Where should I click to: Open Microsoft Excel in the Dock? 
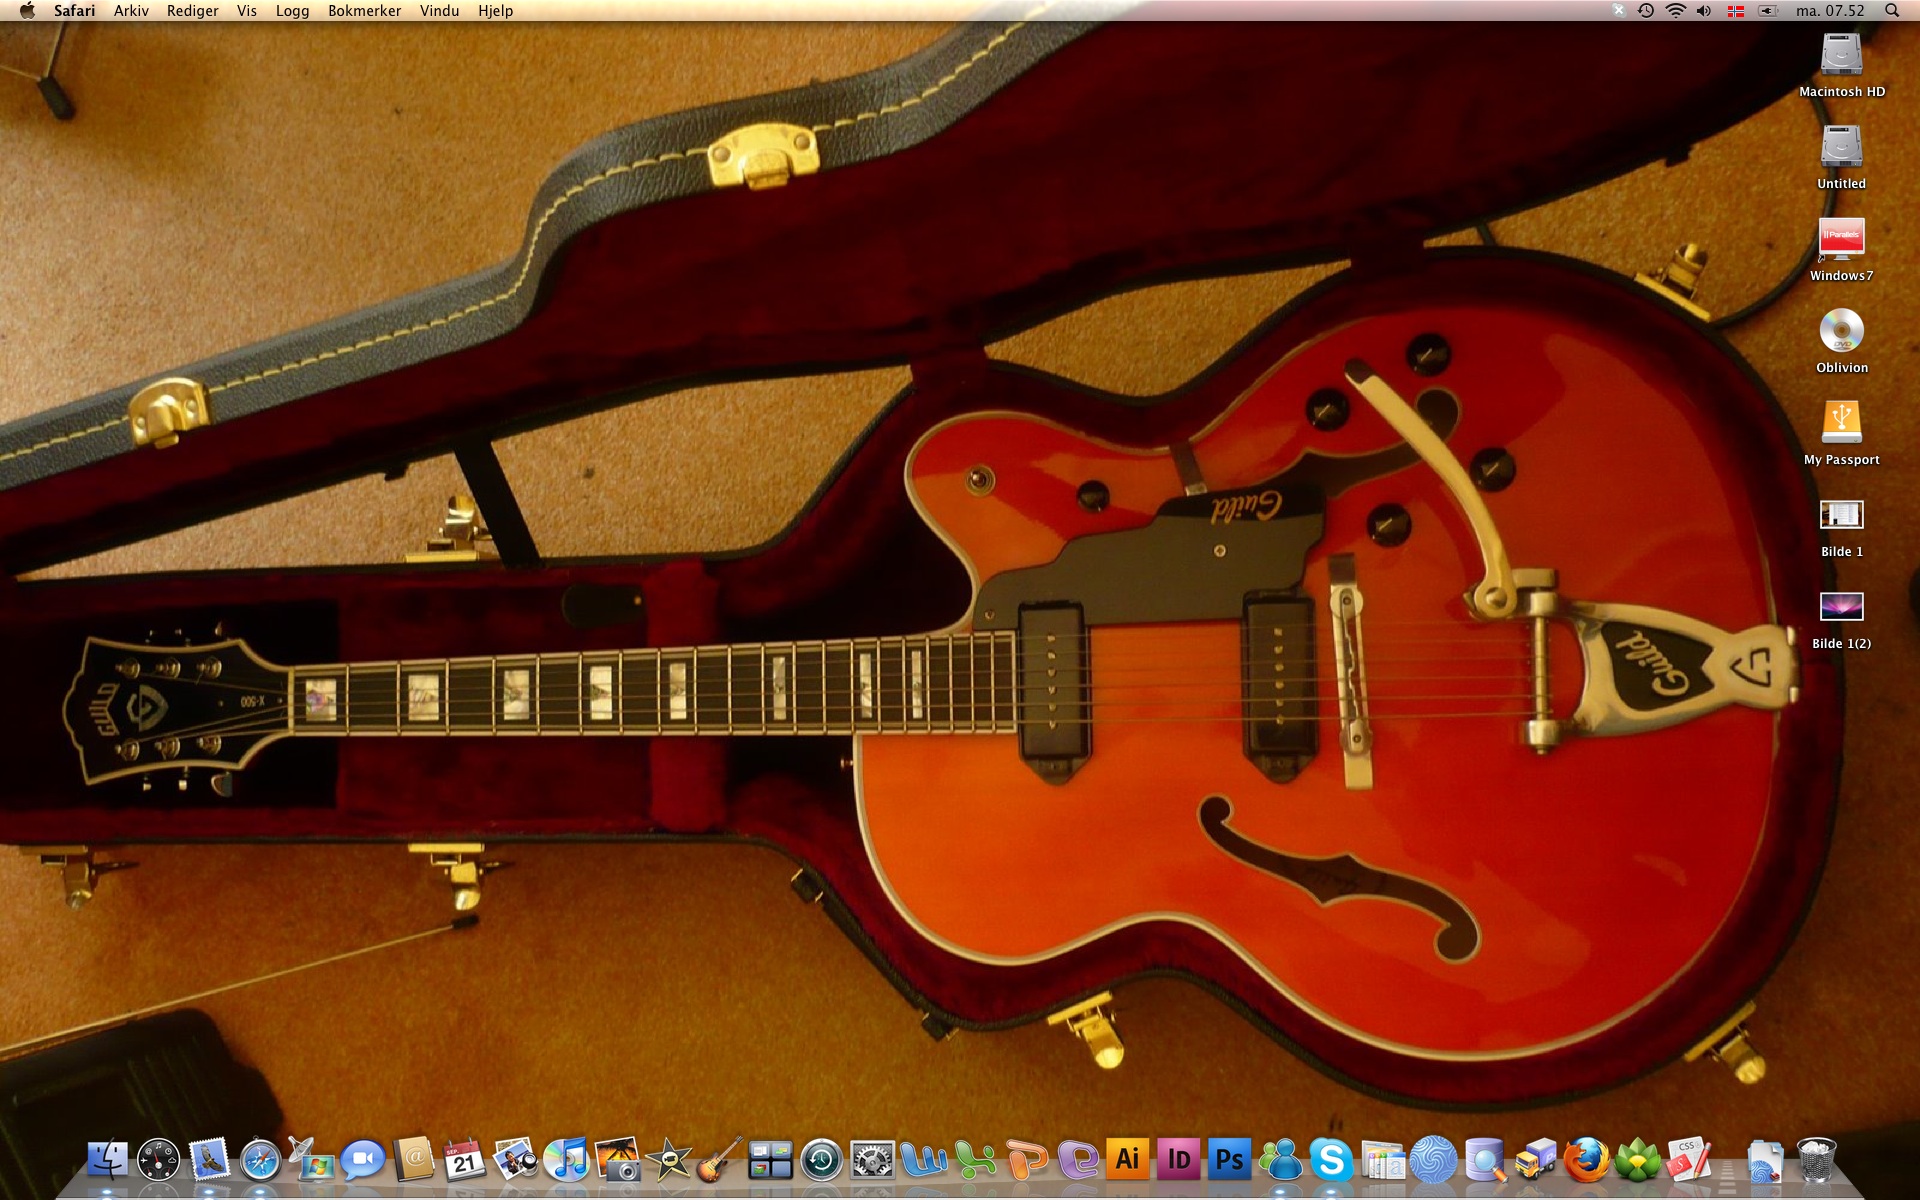pyautogui.click(x=974, y=1160)
